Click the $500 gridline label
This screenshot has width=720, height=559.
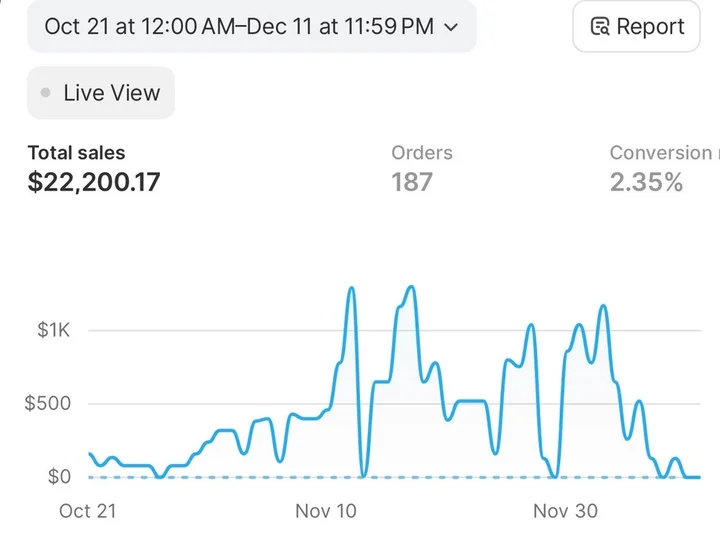[48, 404]
